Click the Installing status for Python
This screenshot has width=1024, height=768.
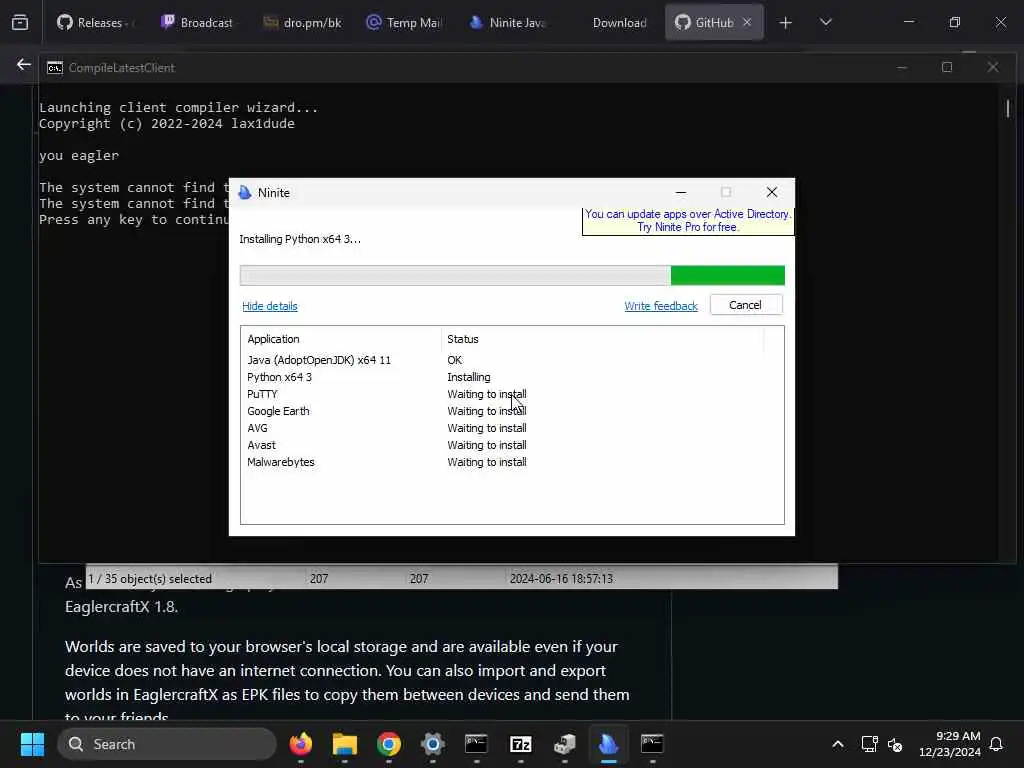[469, 377]
